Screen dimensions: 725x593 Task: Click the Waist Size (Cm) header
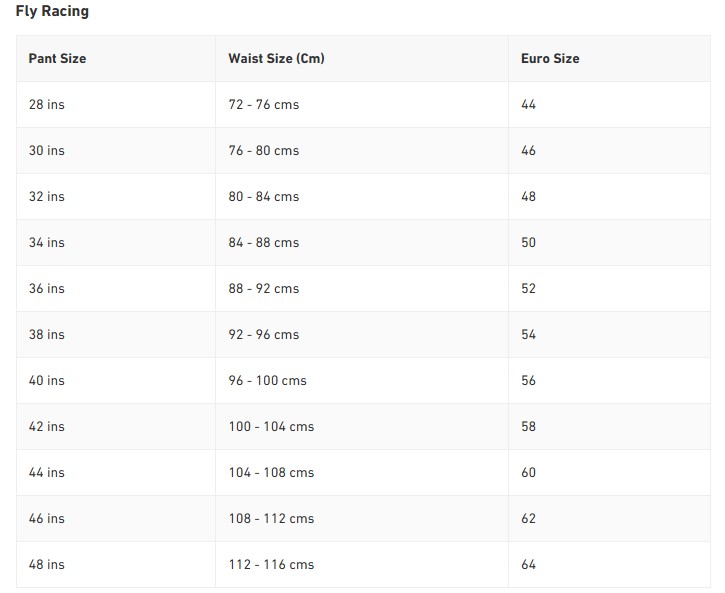276,59
